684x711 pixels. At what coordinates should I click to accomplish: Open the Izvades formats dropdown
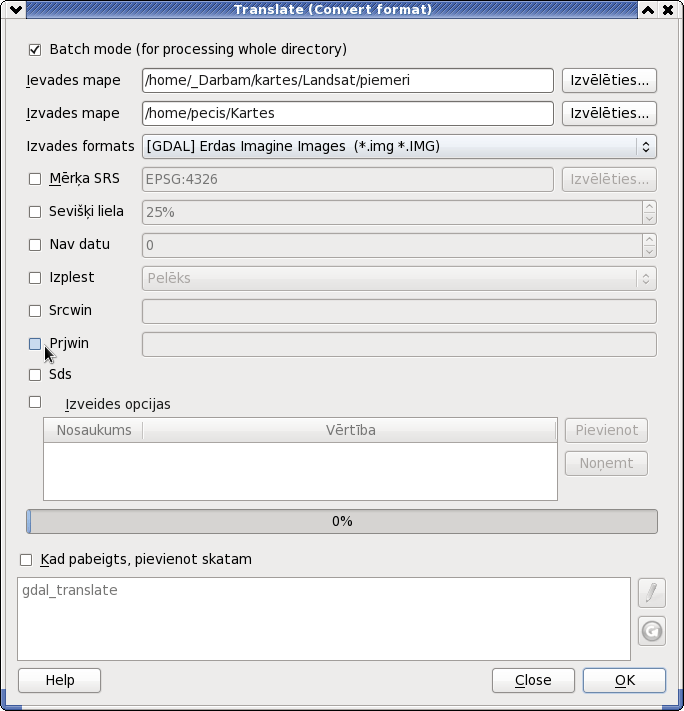(x=399, y=146)
